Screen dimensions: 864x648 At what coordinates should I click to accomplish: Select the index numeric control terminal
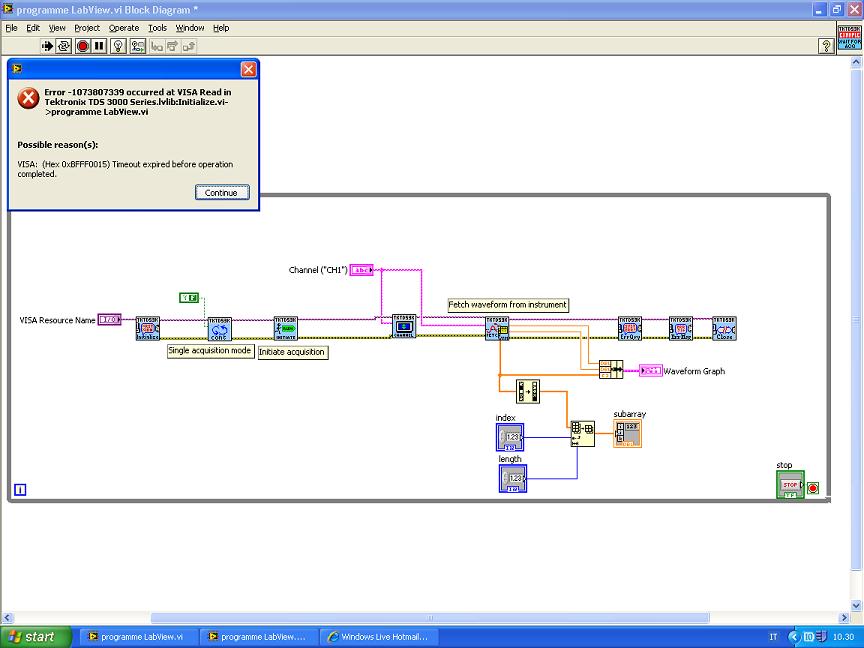[510, 438]
